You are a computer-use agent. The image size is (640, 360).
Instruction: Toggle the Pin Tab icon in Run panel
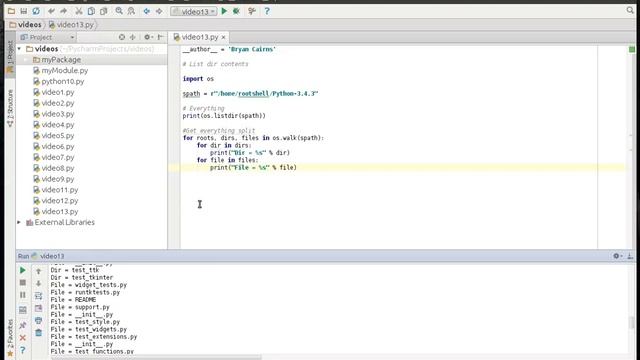(23, 325)
